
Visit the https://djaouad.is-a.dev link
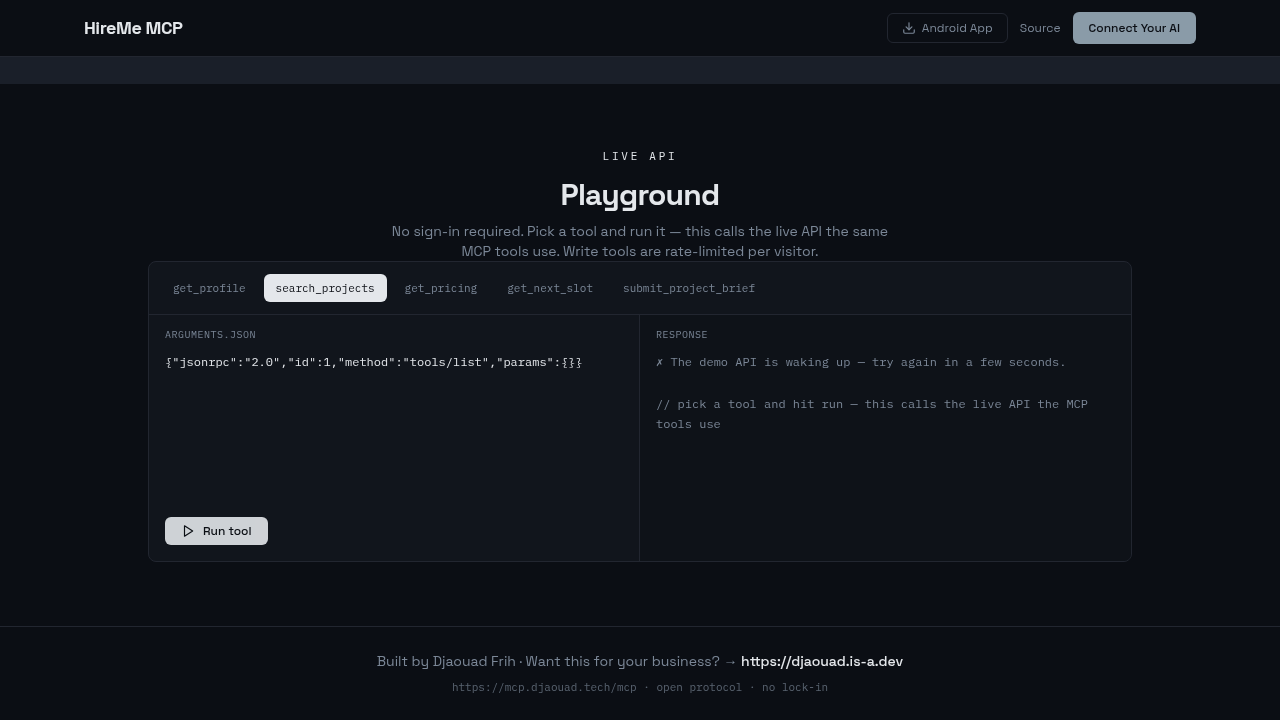click(x=822, y=661)
